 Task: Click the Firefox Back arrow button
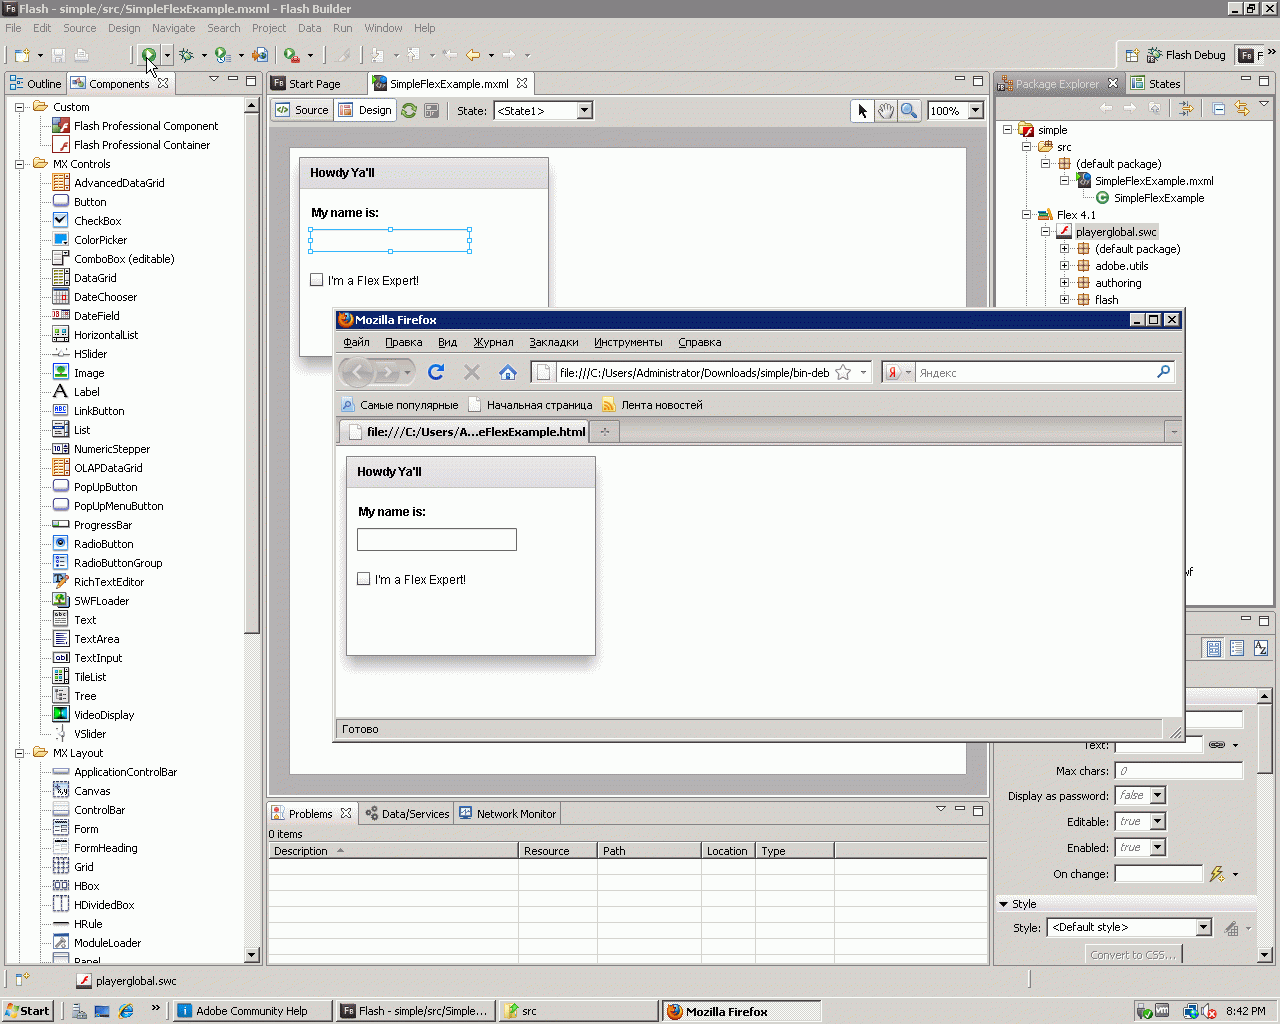pos(358,373)
